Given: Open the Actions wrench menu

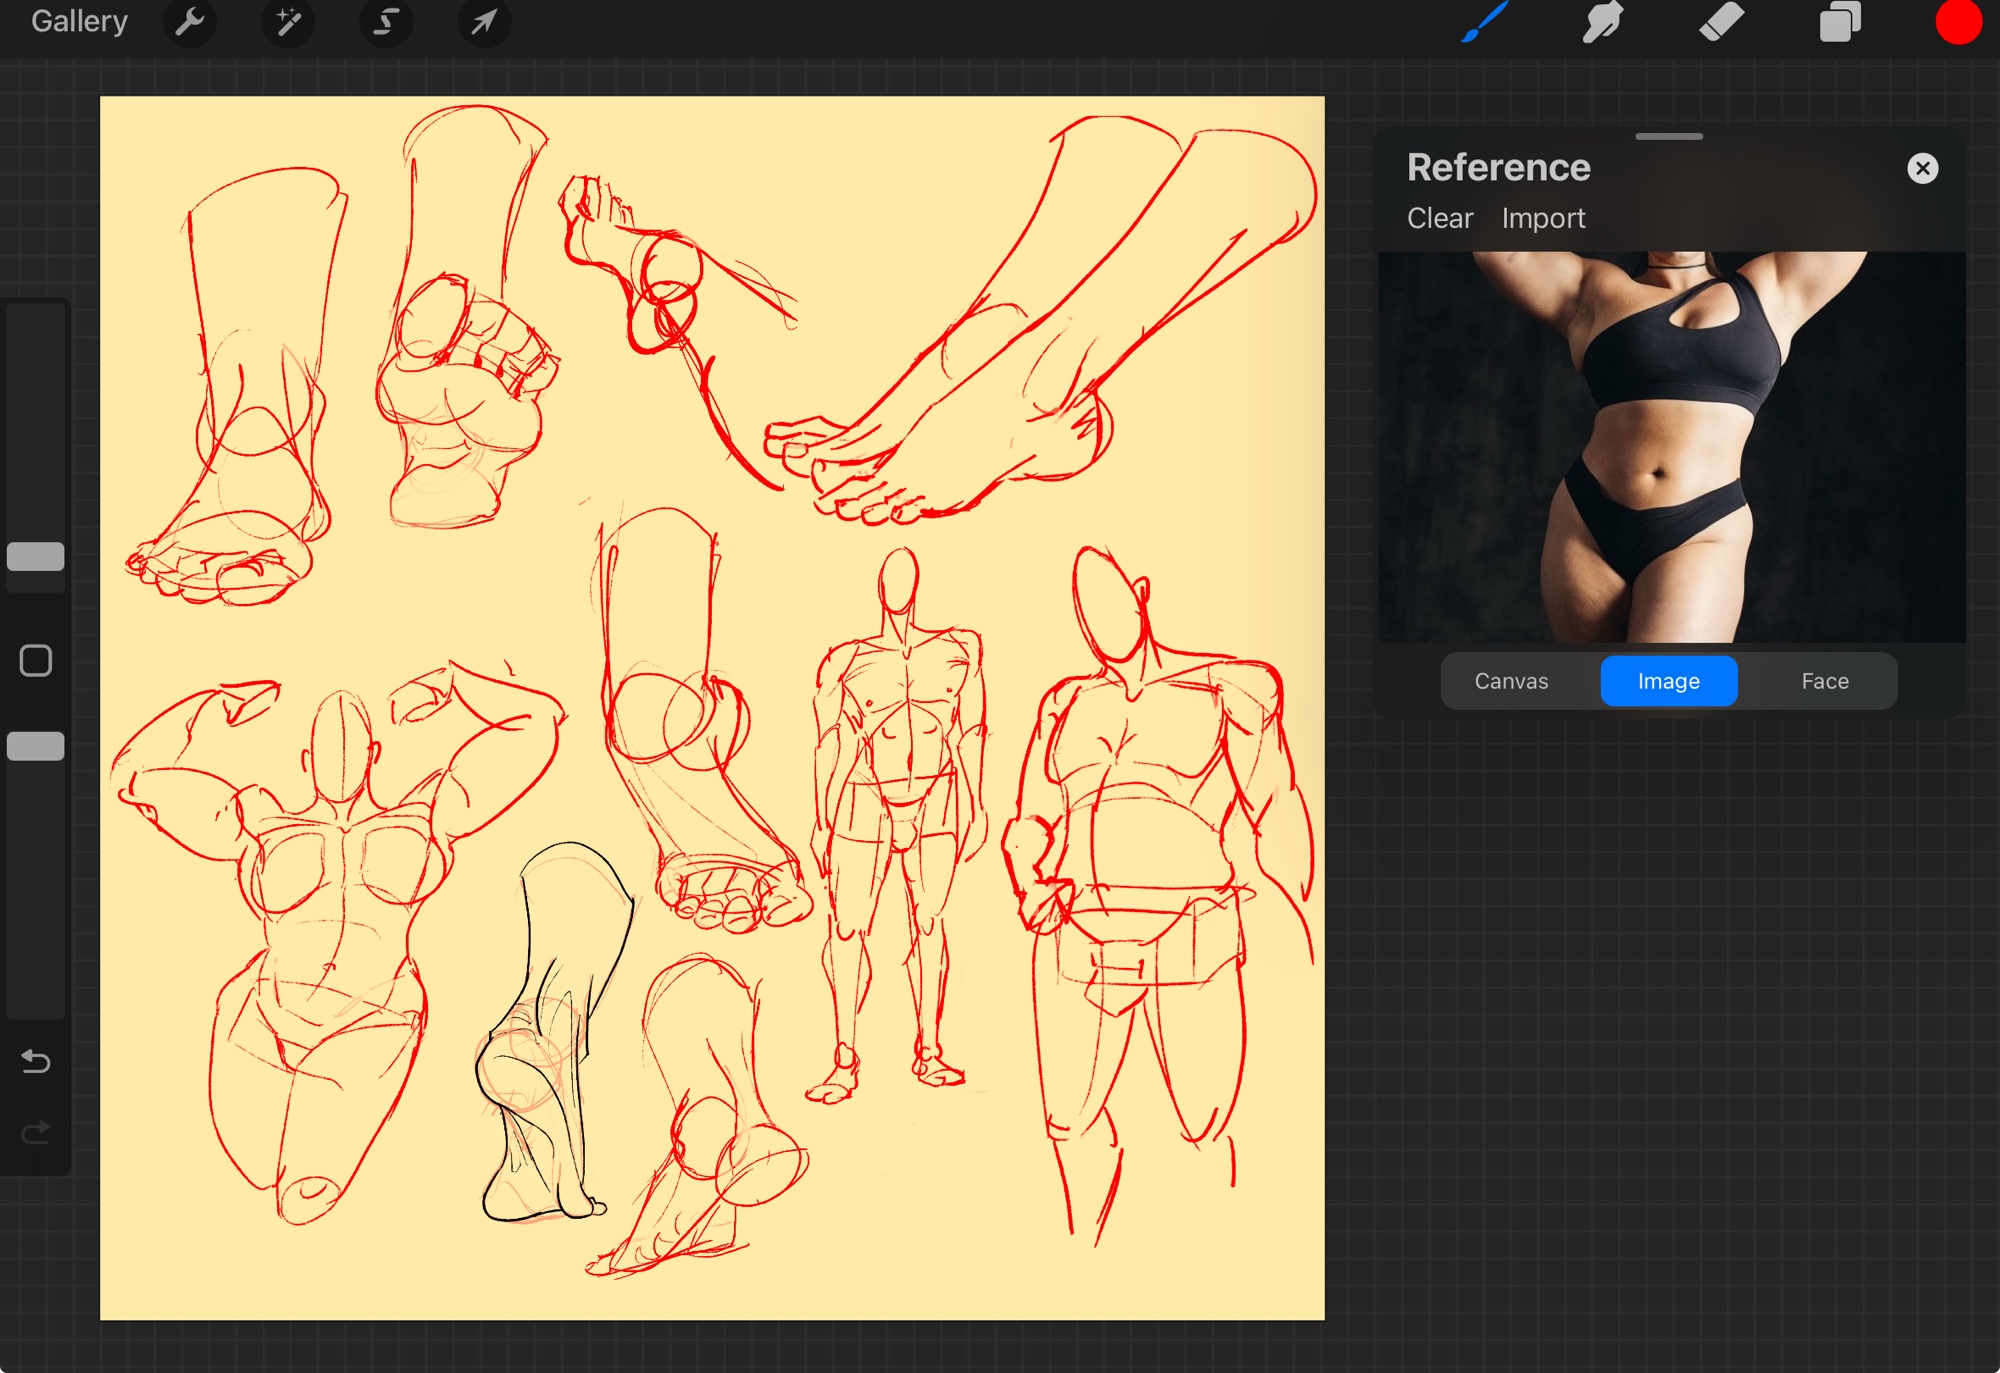Looking at the screenshot, I should click(189, 22).
